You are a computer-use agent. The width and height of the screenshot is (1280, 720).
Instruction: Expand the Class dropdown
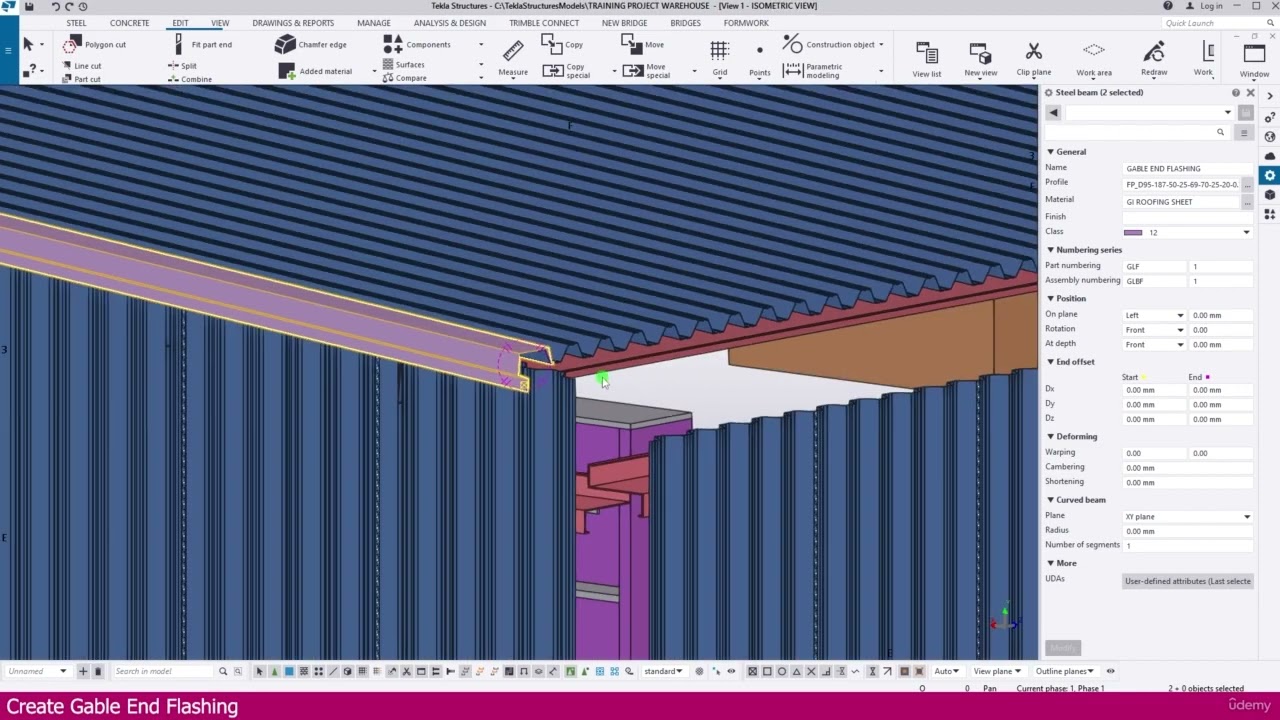1246,232
